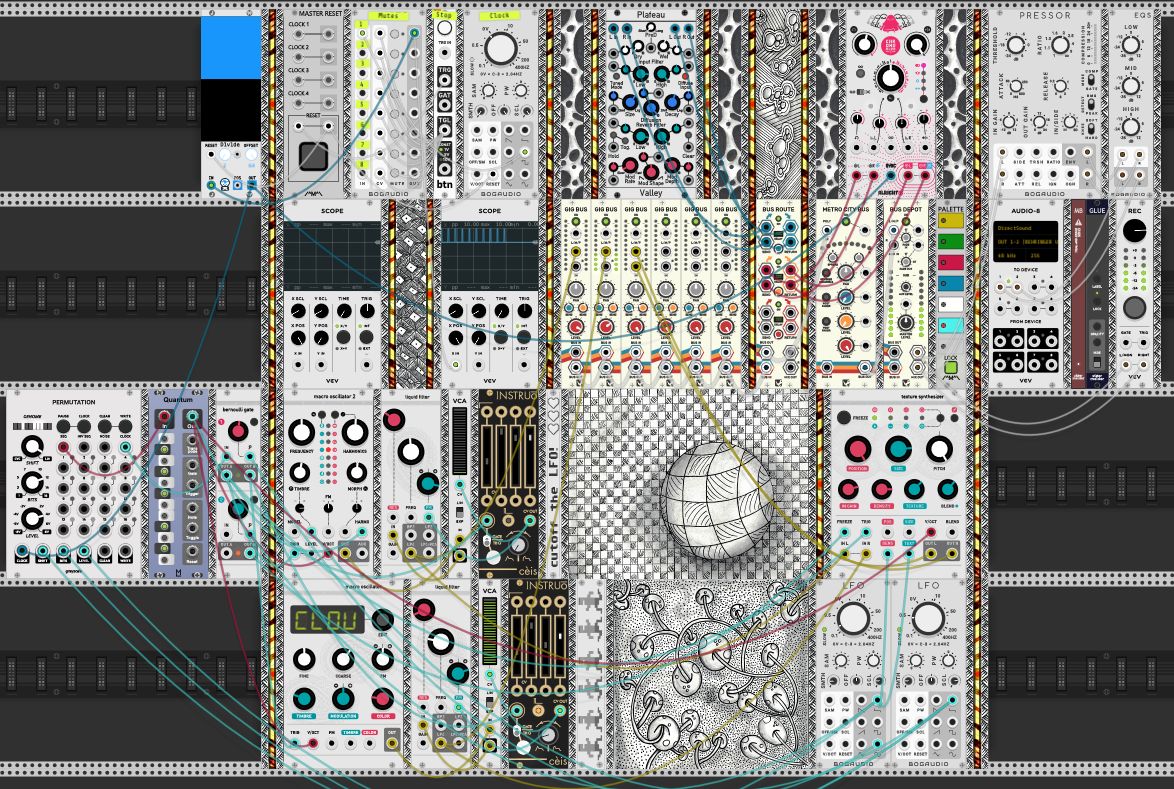Click the pink probability knob on bernoulli gate
This screenshot has width=1174, height=789.
237,430
